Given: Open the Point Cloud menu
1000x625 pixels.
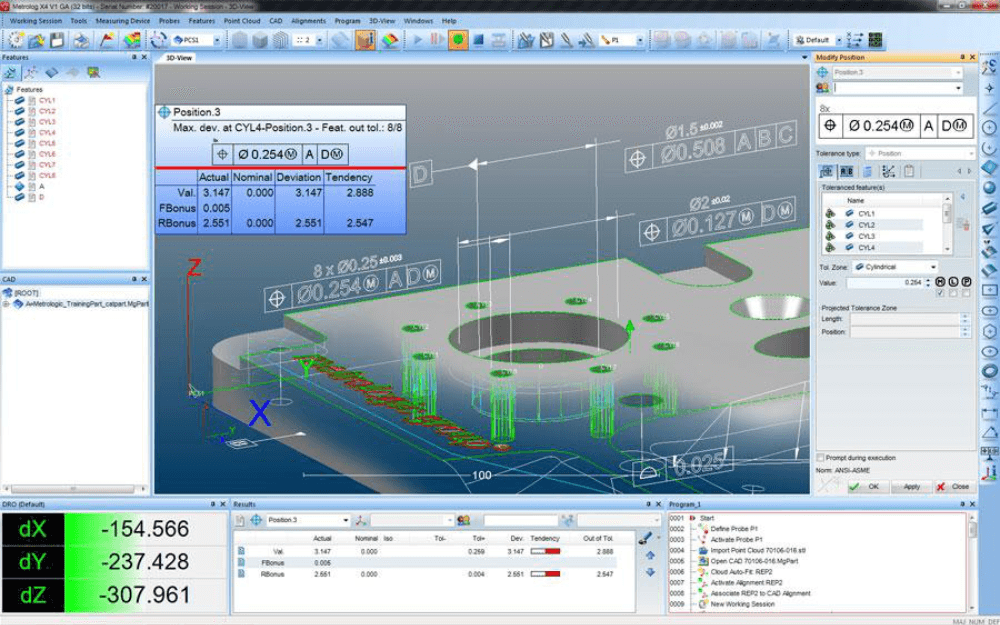Looking at the screenshot, I should tap(241, 20).
